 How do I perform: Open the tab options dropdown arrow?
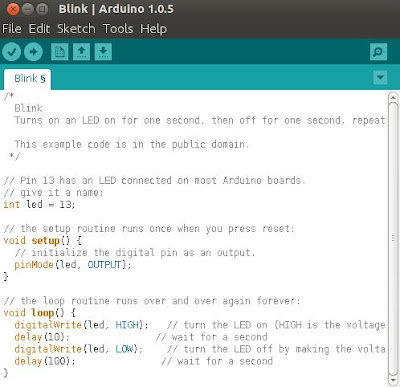(x=380, y=78)
